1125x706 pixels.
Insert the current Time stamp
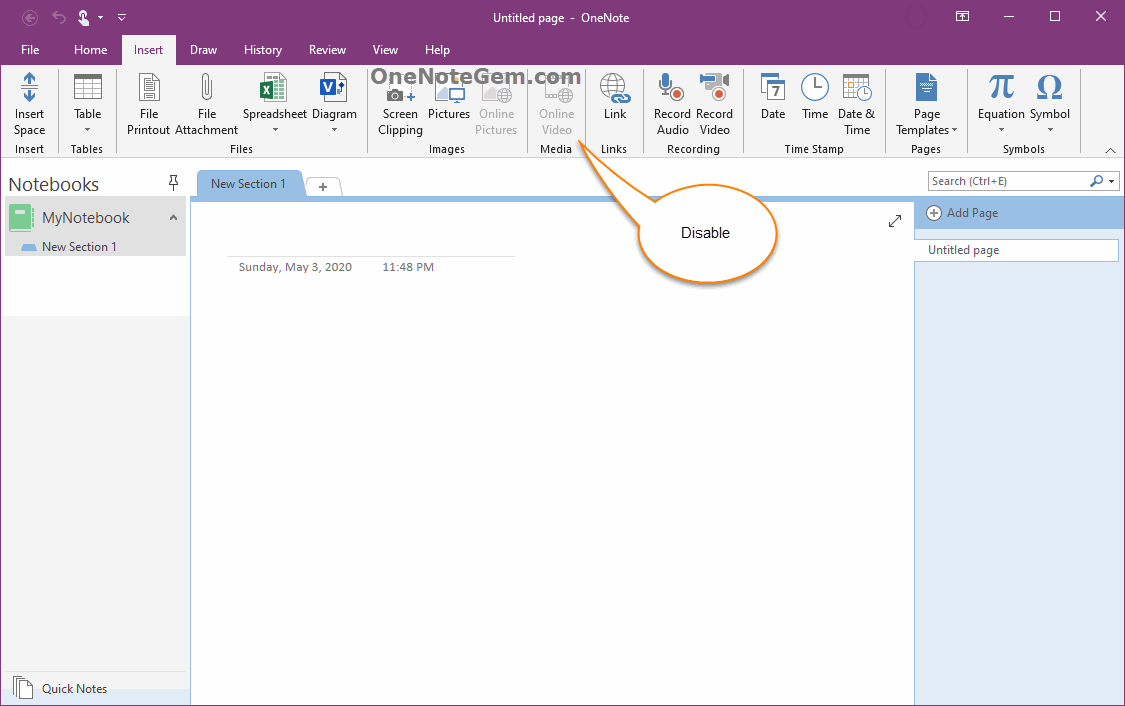click(815, 97)
